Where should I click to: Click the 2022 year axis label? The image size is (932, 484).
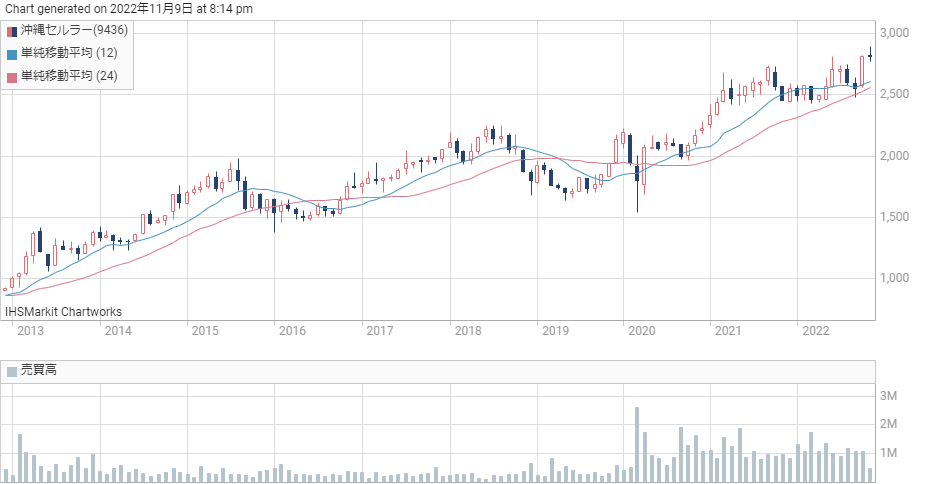click(x=816, y=331)
